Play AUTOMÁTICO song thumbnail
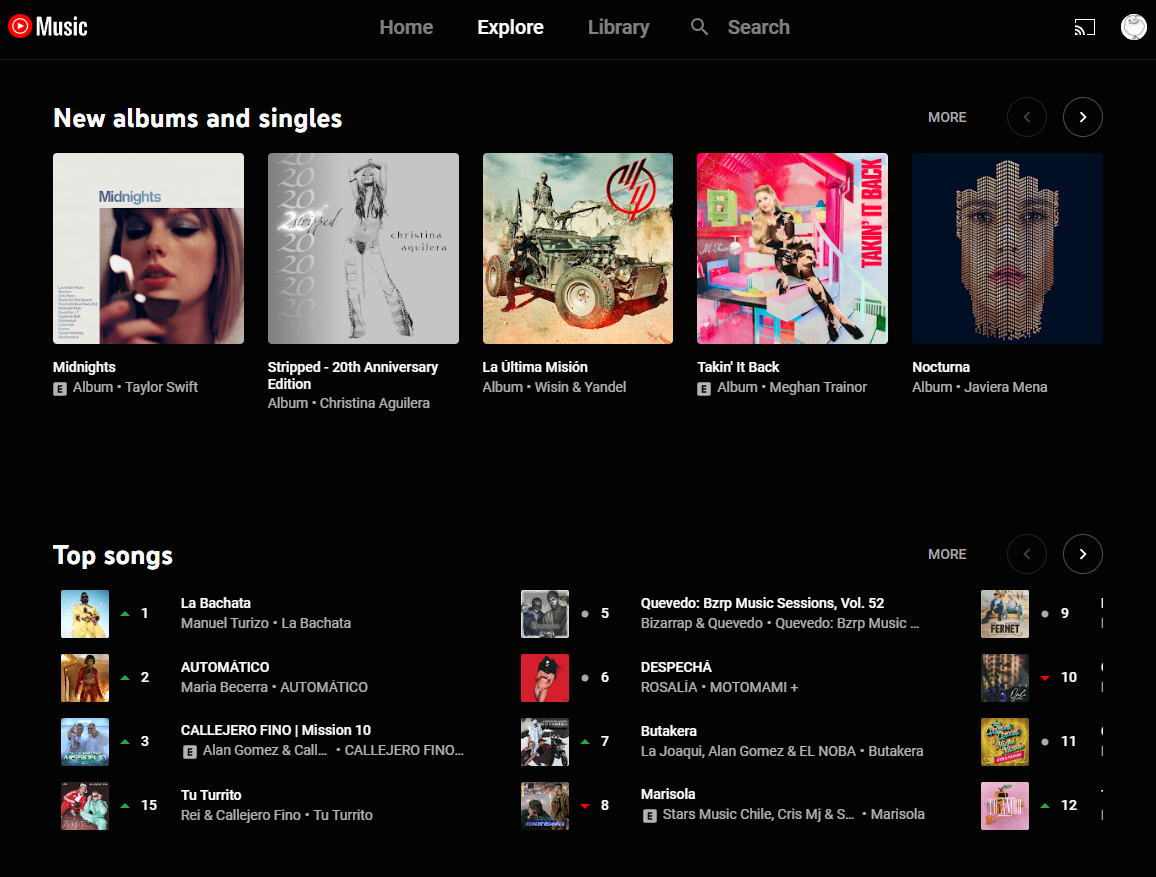Screen dimensions: 1156x877 (85, 678)
